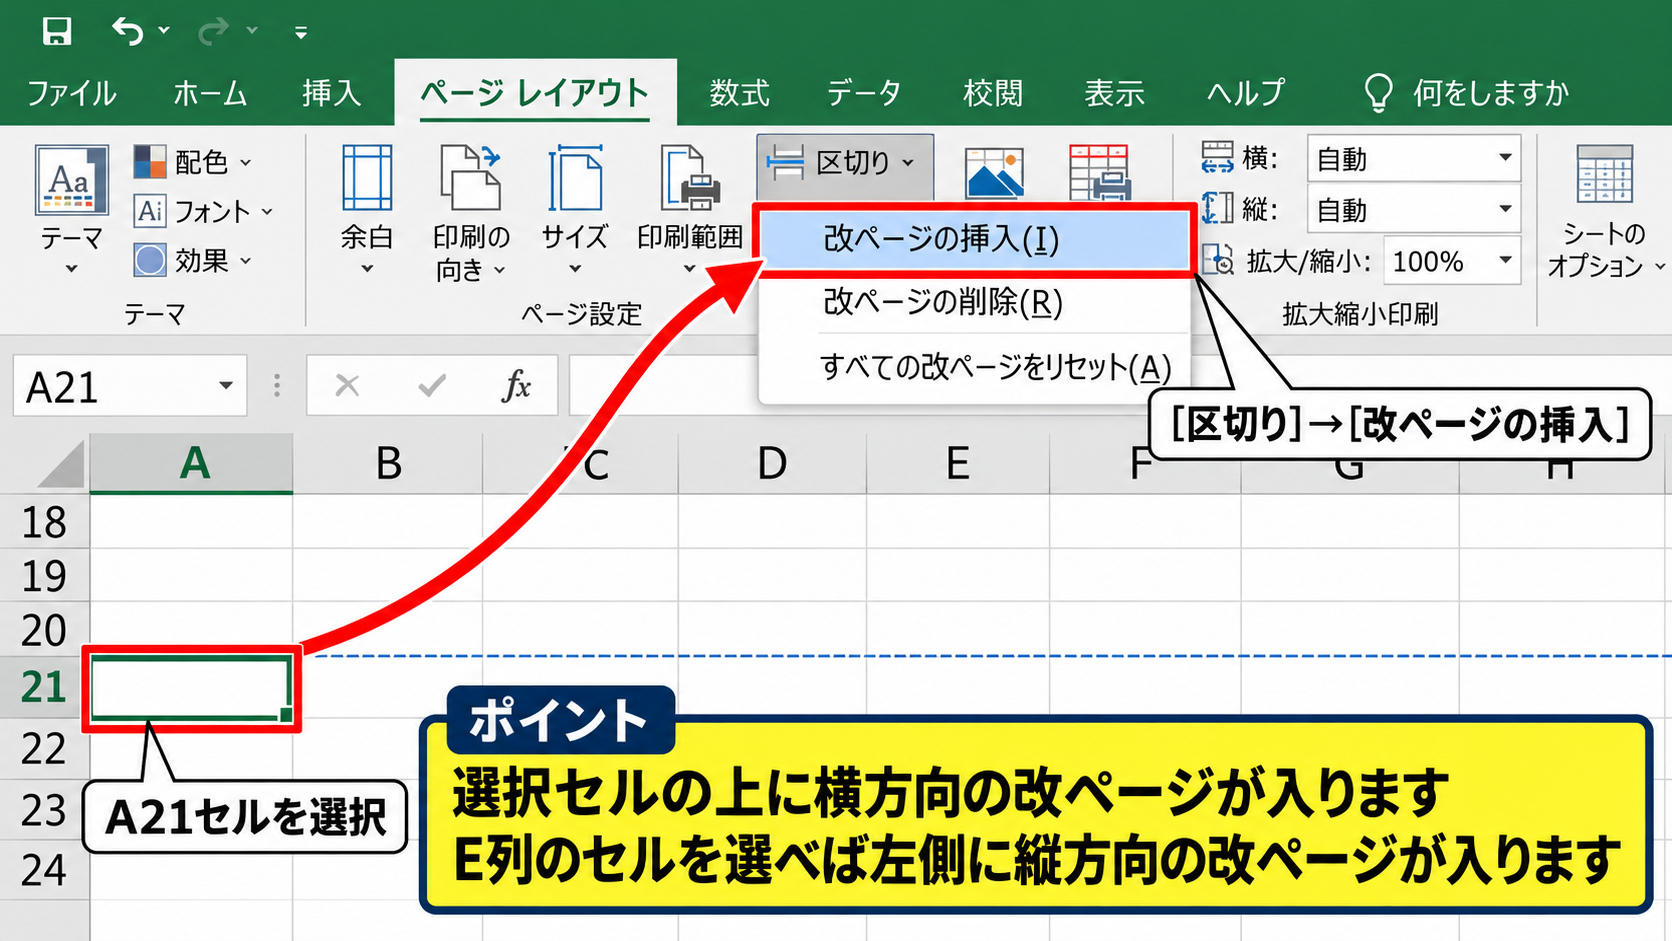The height and width of the screenshot is (941, 1672).
Task: Click the サイズ paper size icon
Action: [x=575, y=179]
